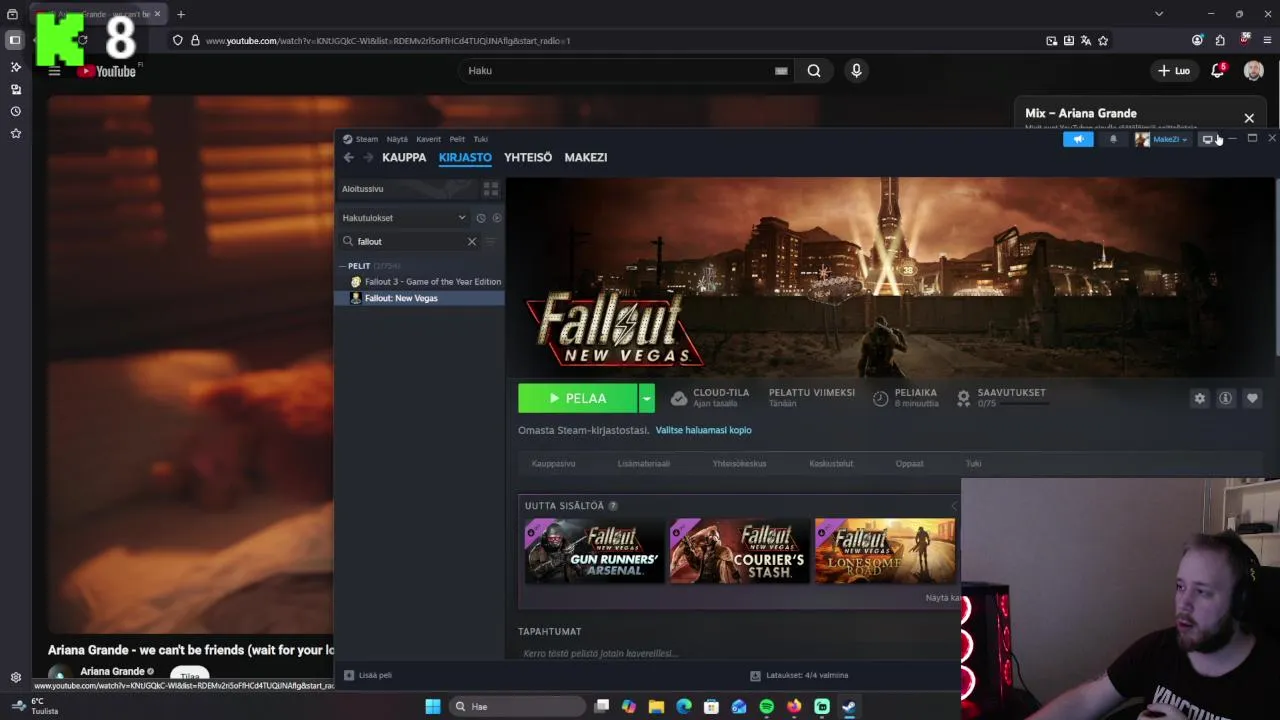The height and width of the screenshot is (720, 1280).
Task: Bookmark page with the browser star icon
Action: (1103, 41)
